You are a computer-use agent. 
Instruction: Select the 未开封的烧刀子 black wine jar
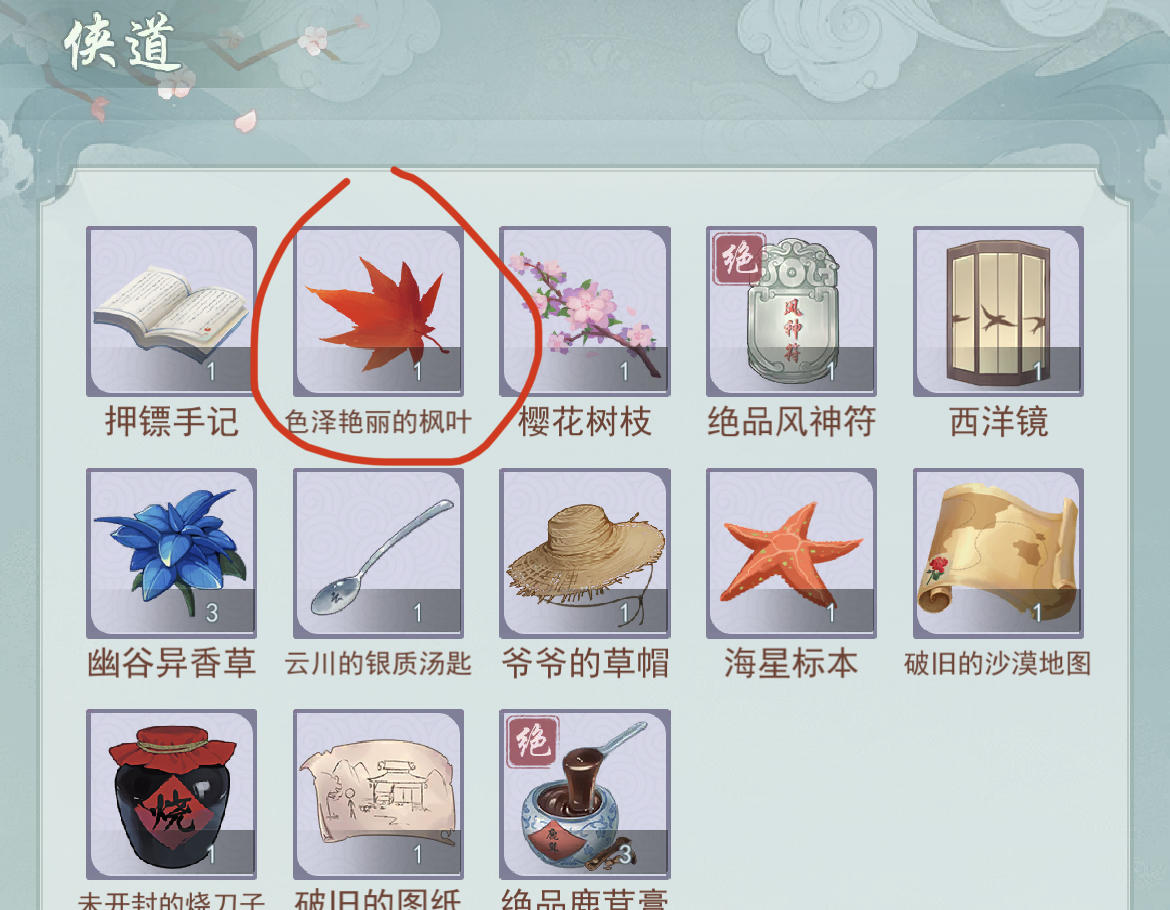click(x=172, y=794)
